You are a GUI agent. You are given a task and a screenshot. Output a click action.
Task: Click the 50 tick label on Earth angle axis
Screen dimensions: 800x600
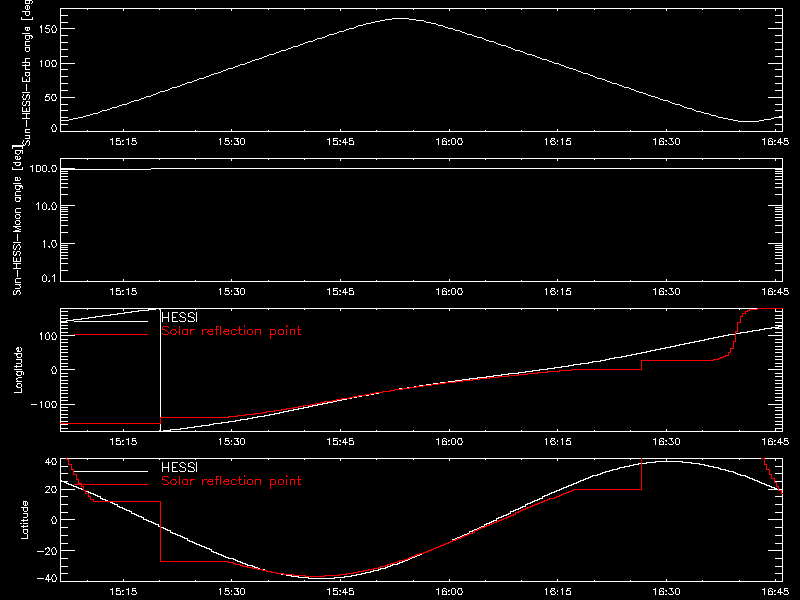tap(51, 97)
